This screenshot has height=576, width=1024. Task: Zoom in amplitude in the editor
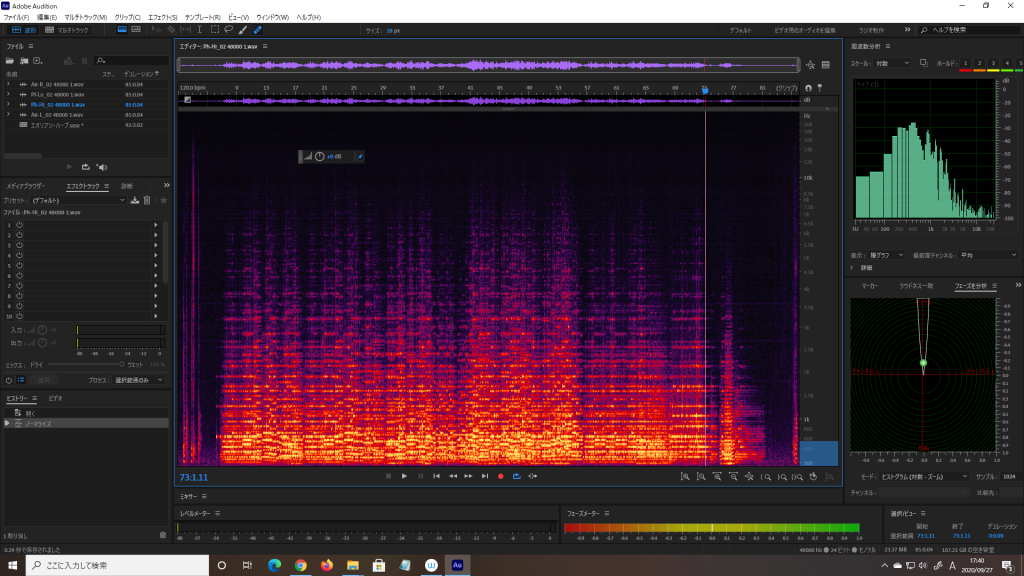685,477
